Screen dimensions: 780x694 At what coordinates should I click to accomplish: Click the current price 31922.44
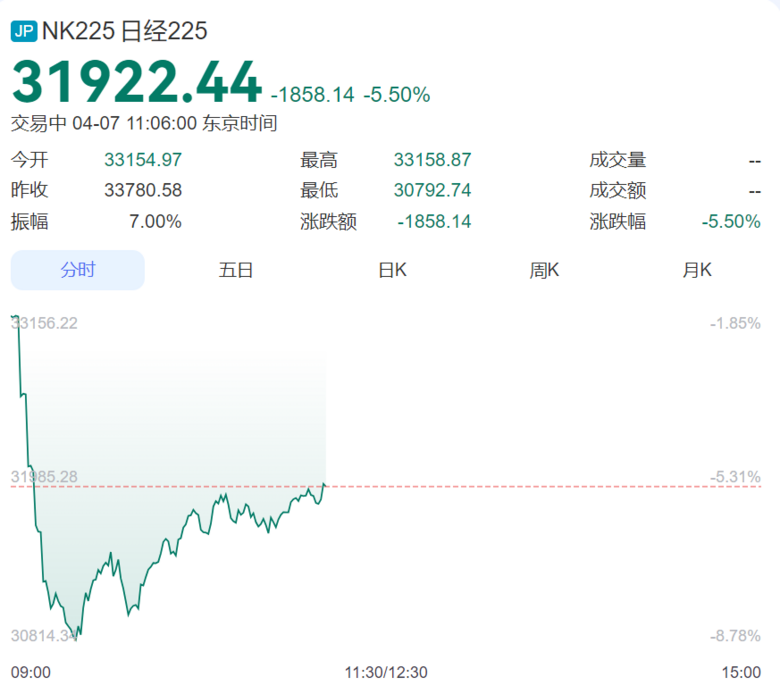point(137,82)
